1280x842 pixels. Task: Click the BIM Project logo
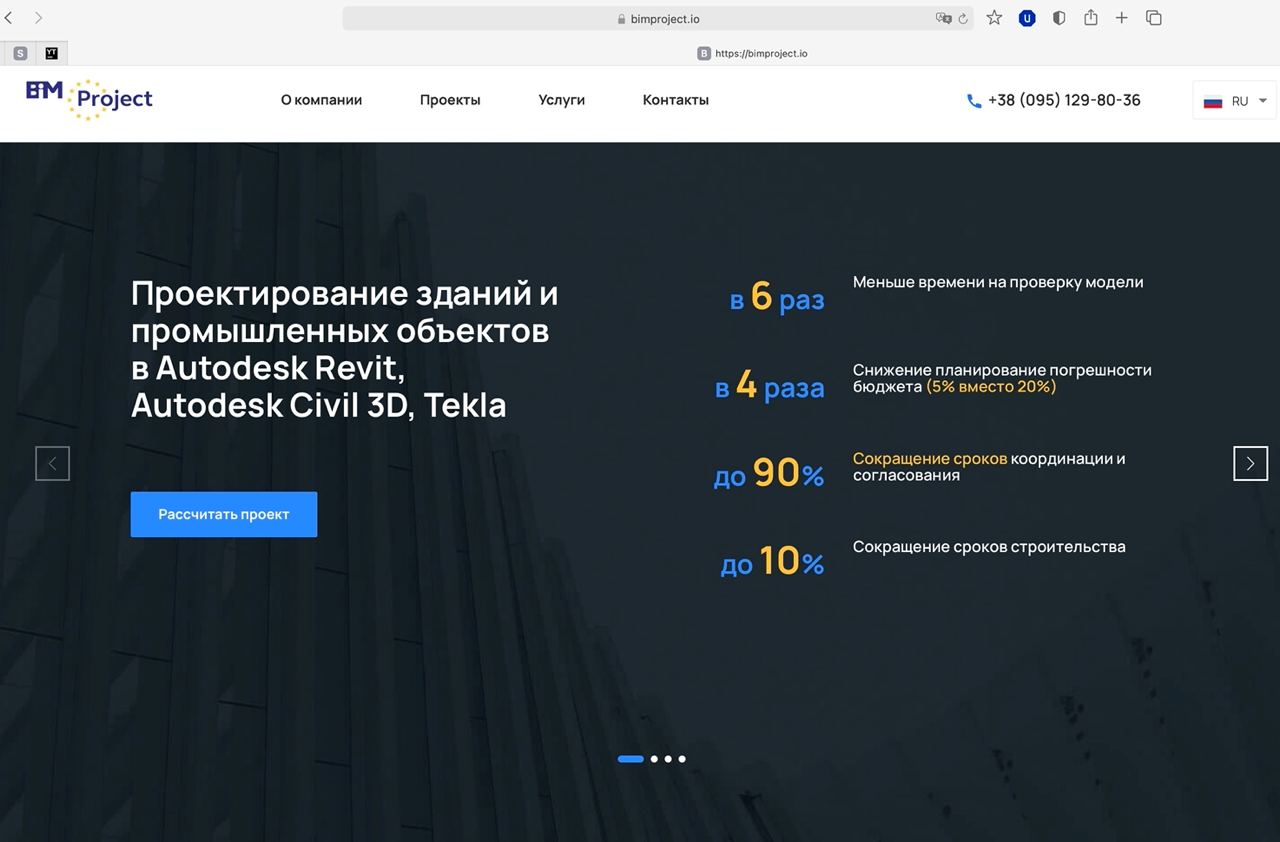[89, 99]
